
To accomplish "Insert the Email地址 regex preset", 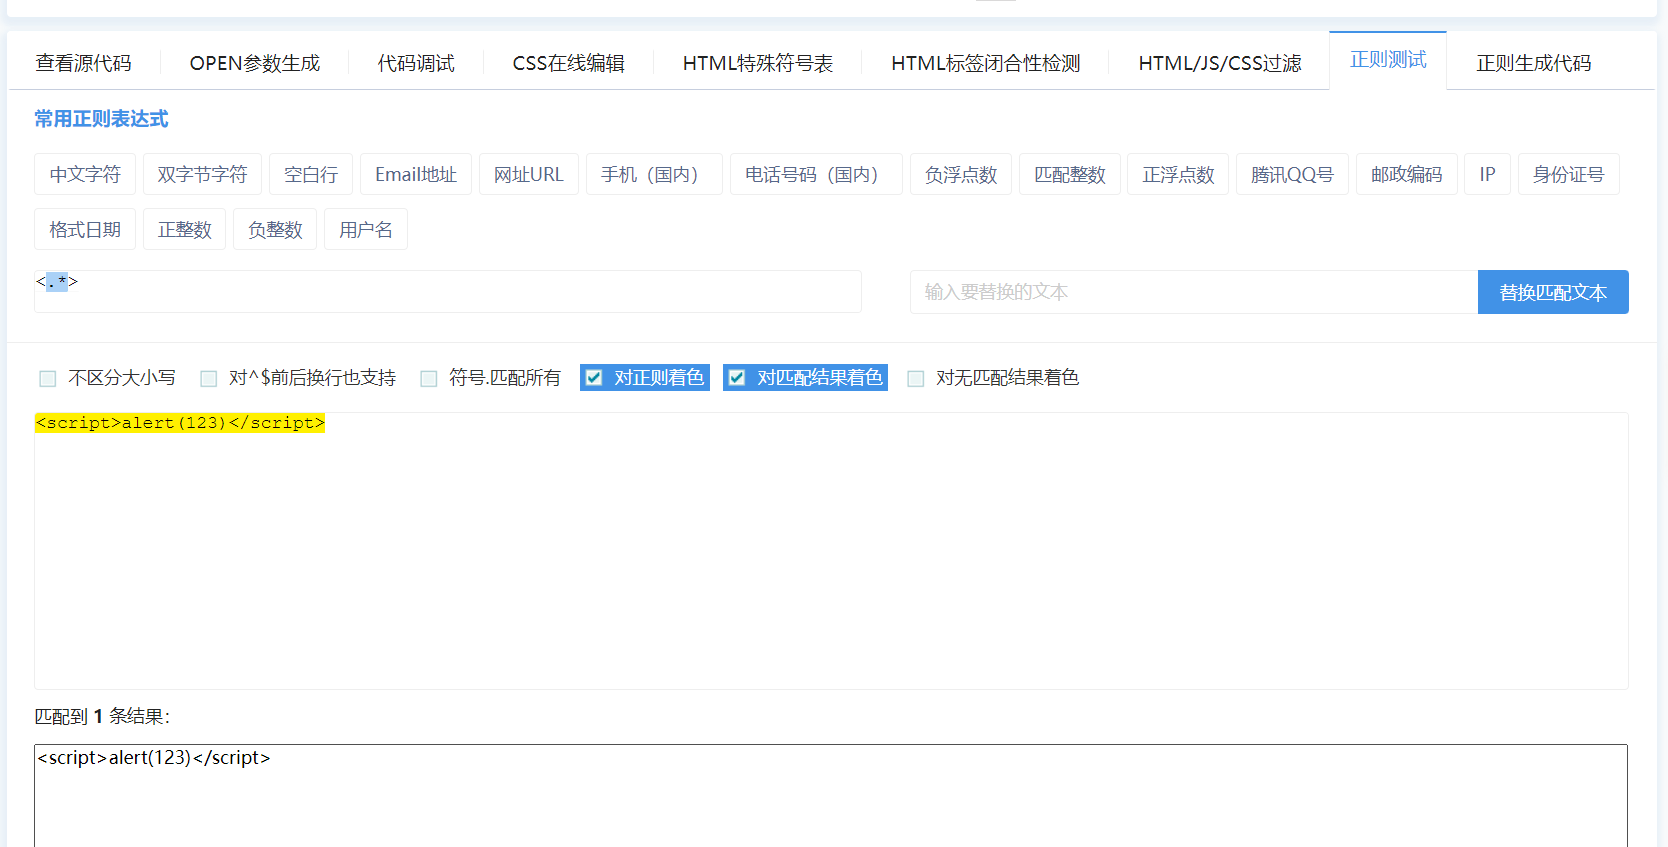I will [x=416, y=174].
